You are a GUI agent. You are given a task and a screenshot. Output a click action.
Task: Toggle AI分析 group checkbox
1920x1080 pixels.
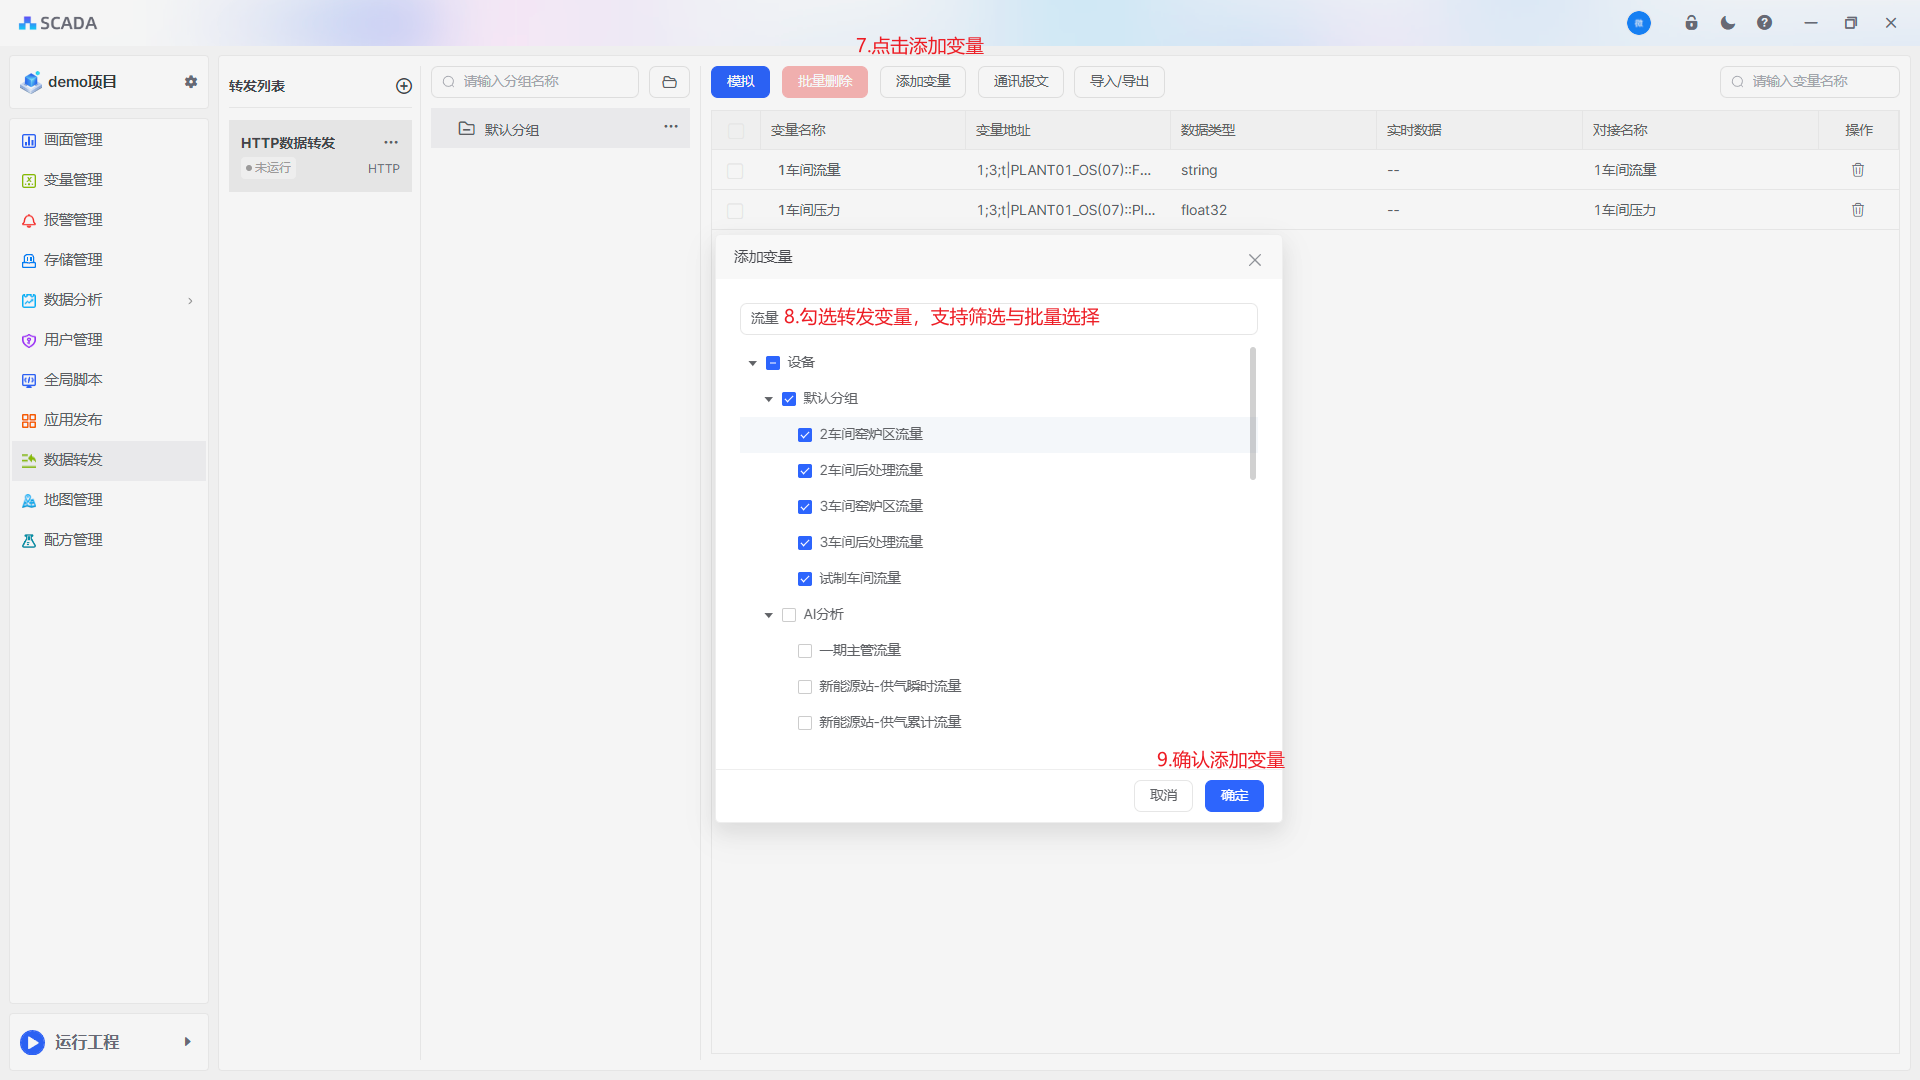pos(789,615)
